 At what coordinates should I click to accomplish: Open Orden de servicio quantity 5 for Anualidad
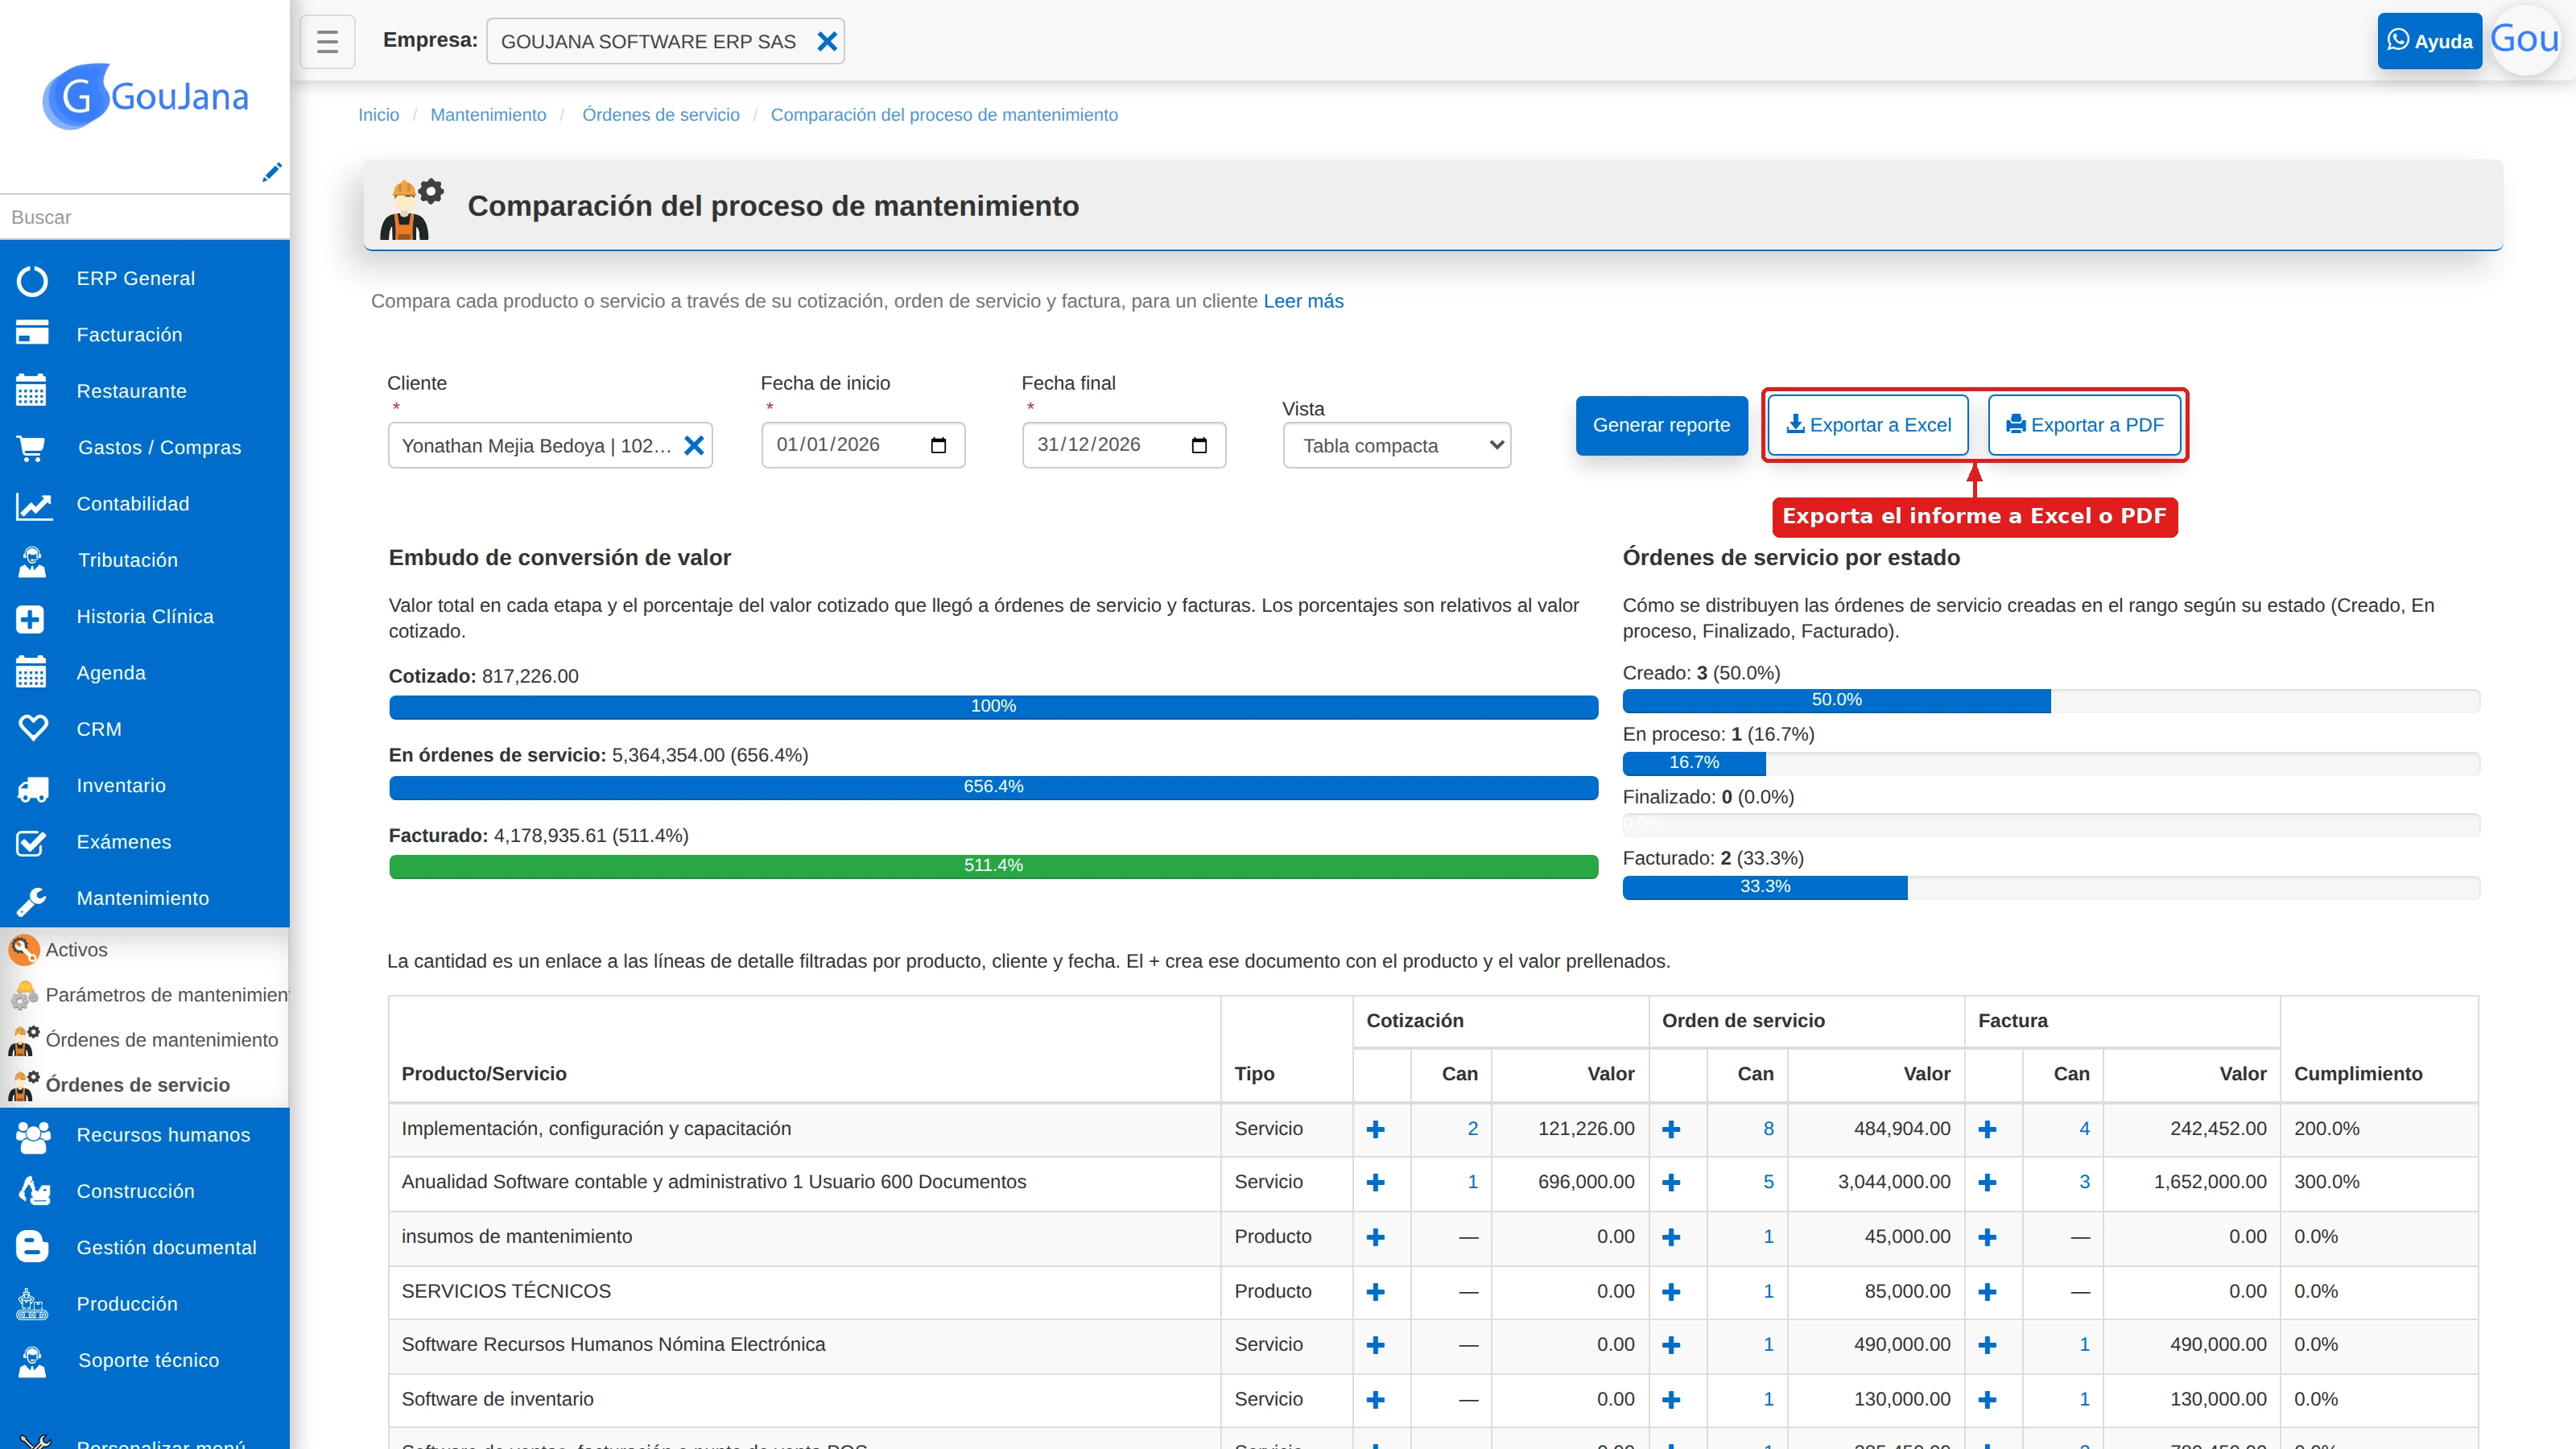click(x=1768, y=1182)
